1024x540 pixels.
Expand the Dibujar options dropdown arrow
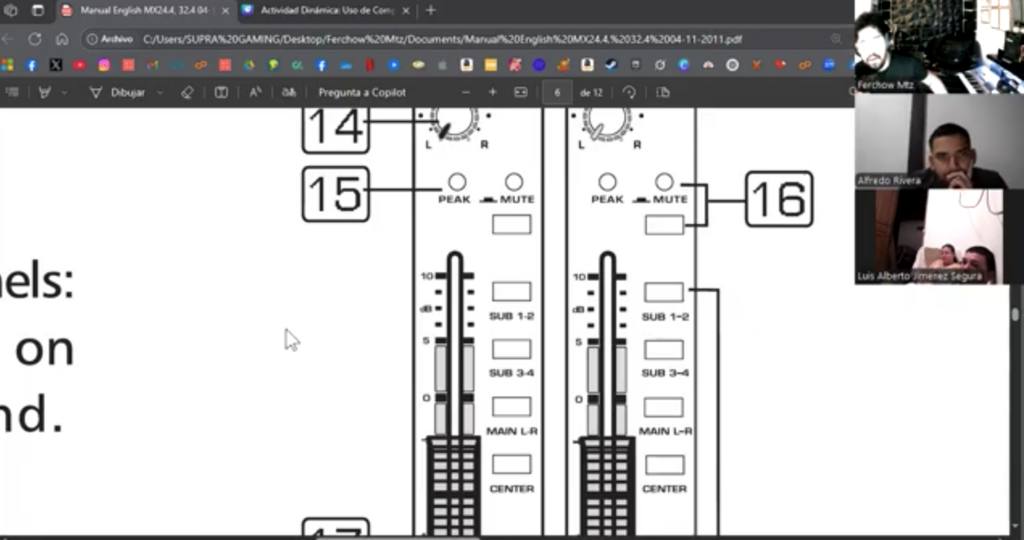tap(160, 93)
